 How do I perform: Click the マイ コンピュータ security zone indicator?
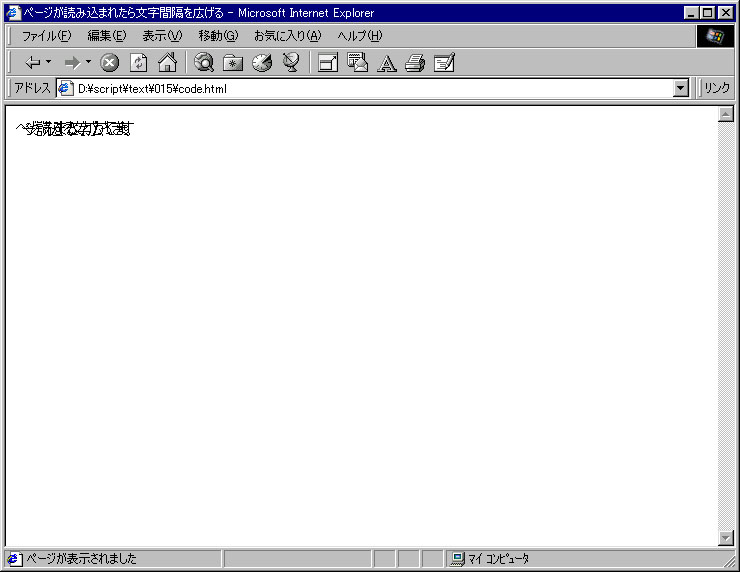coord(498,559)
